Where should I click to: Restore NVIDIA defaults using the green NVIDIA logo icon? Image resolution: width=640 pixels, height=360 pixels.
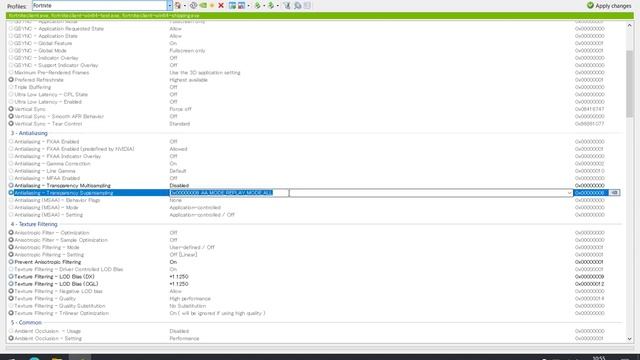click(x=203, y=5)
